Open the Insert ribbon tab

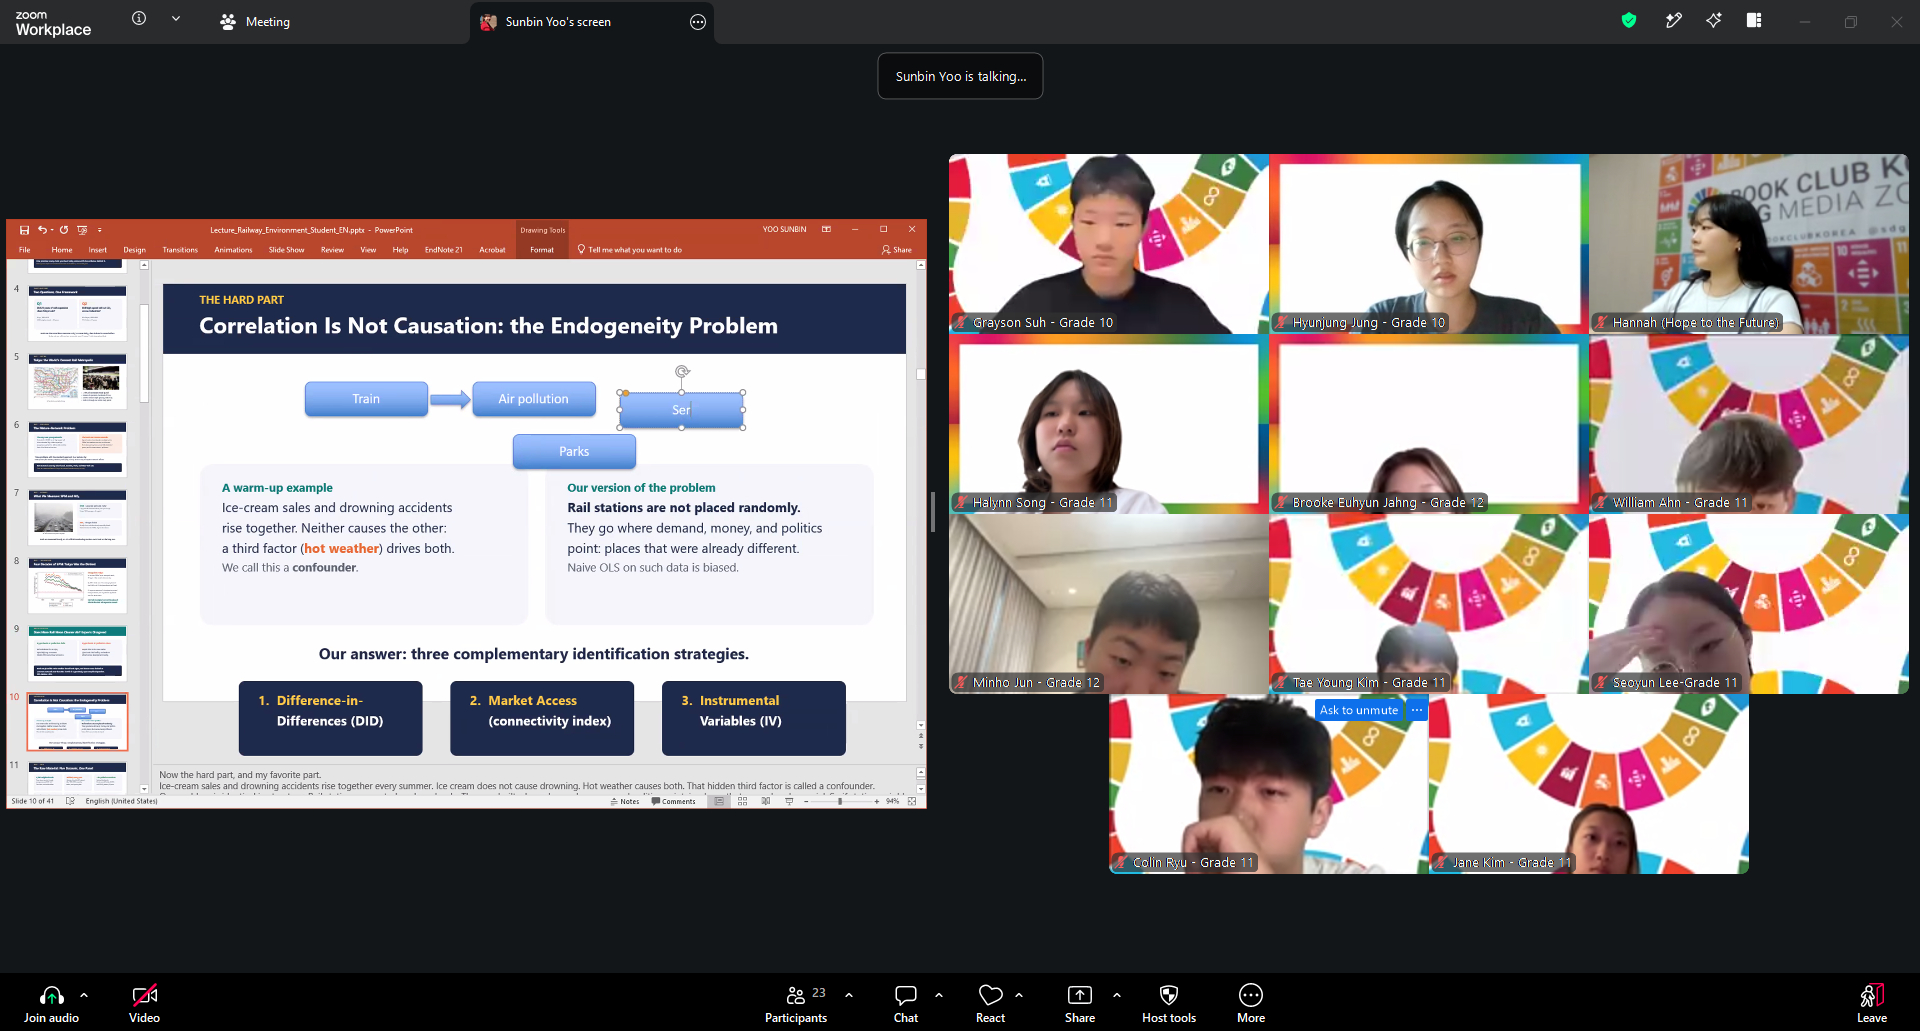point(97,250)
